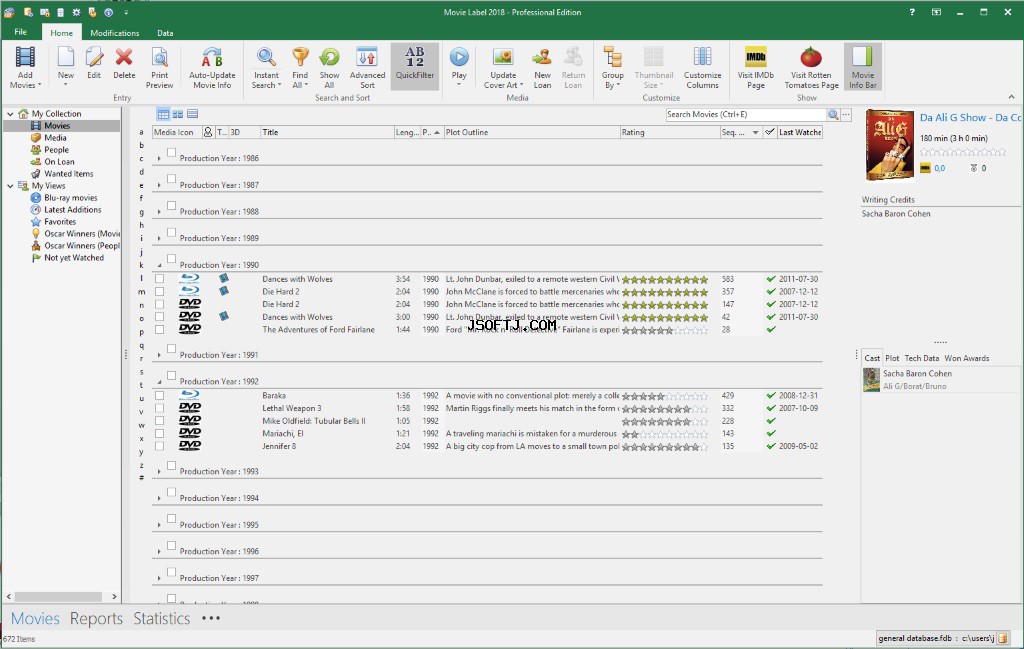
Task: Switch to the Data ribbon tab
Action: (165, 33)
